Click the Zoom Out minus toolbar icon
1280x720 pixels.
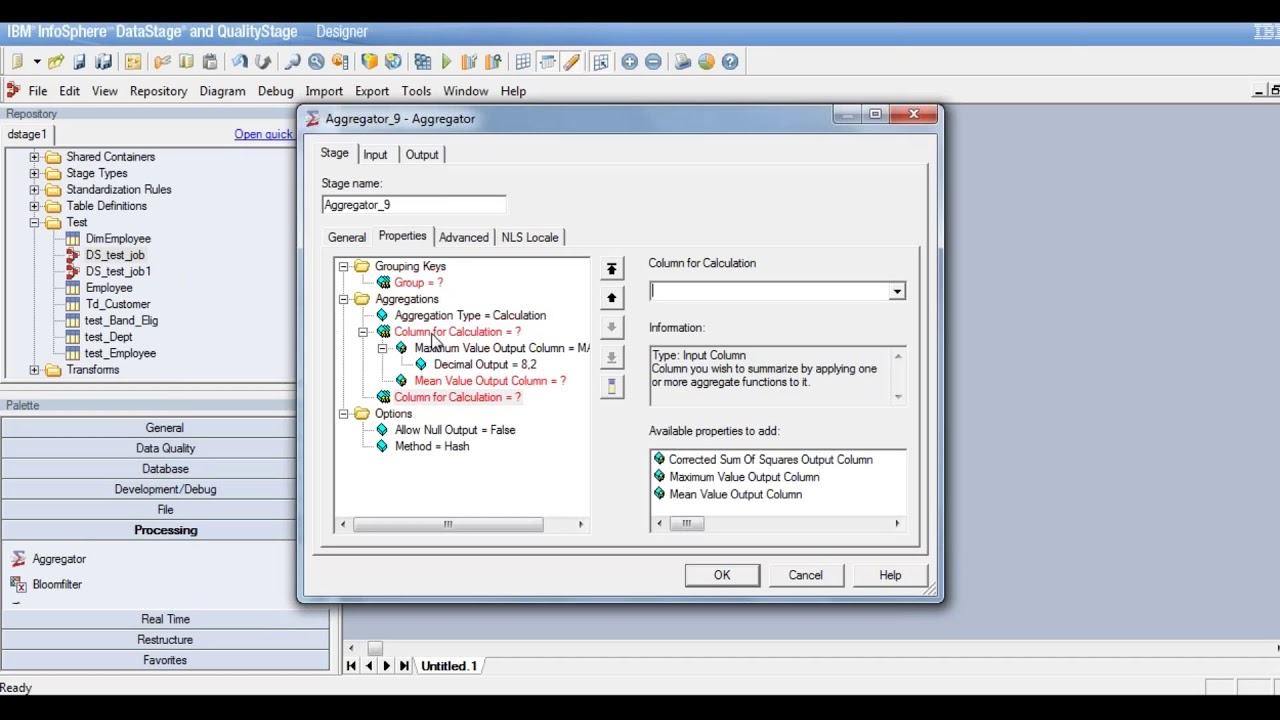click(x=653, y=62)
